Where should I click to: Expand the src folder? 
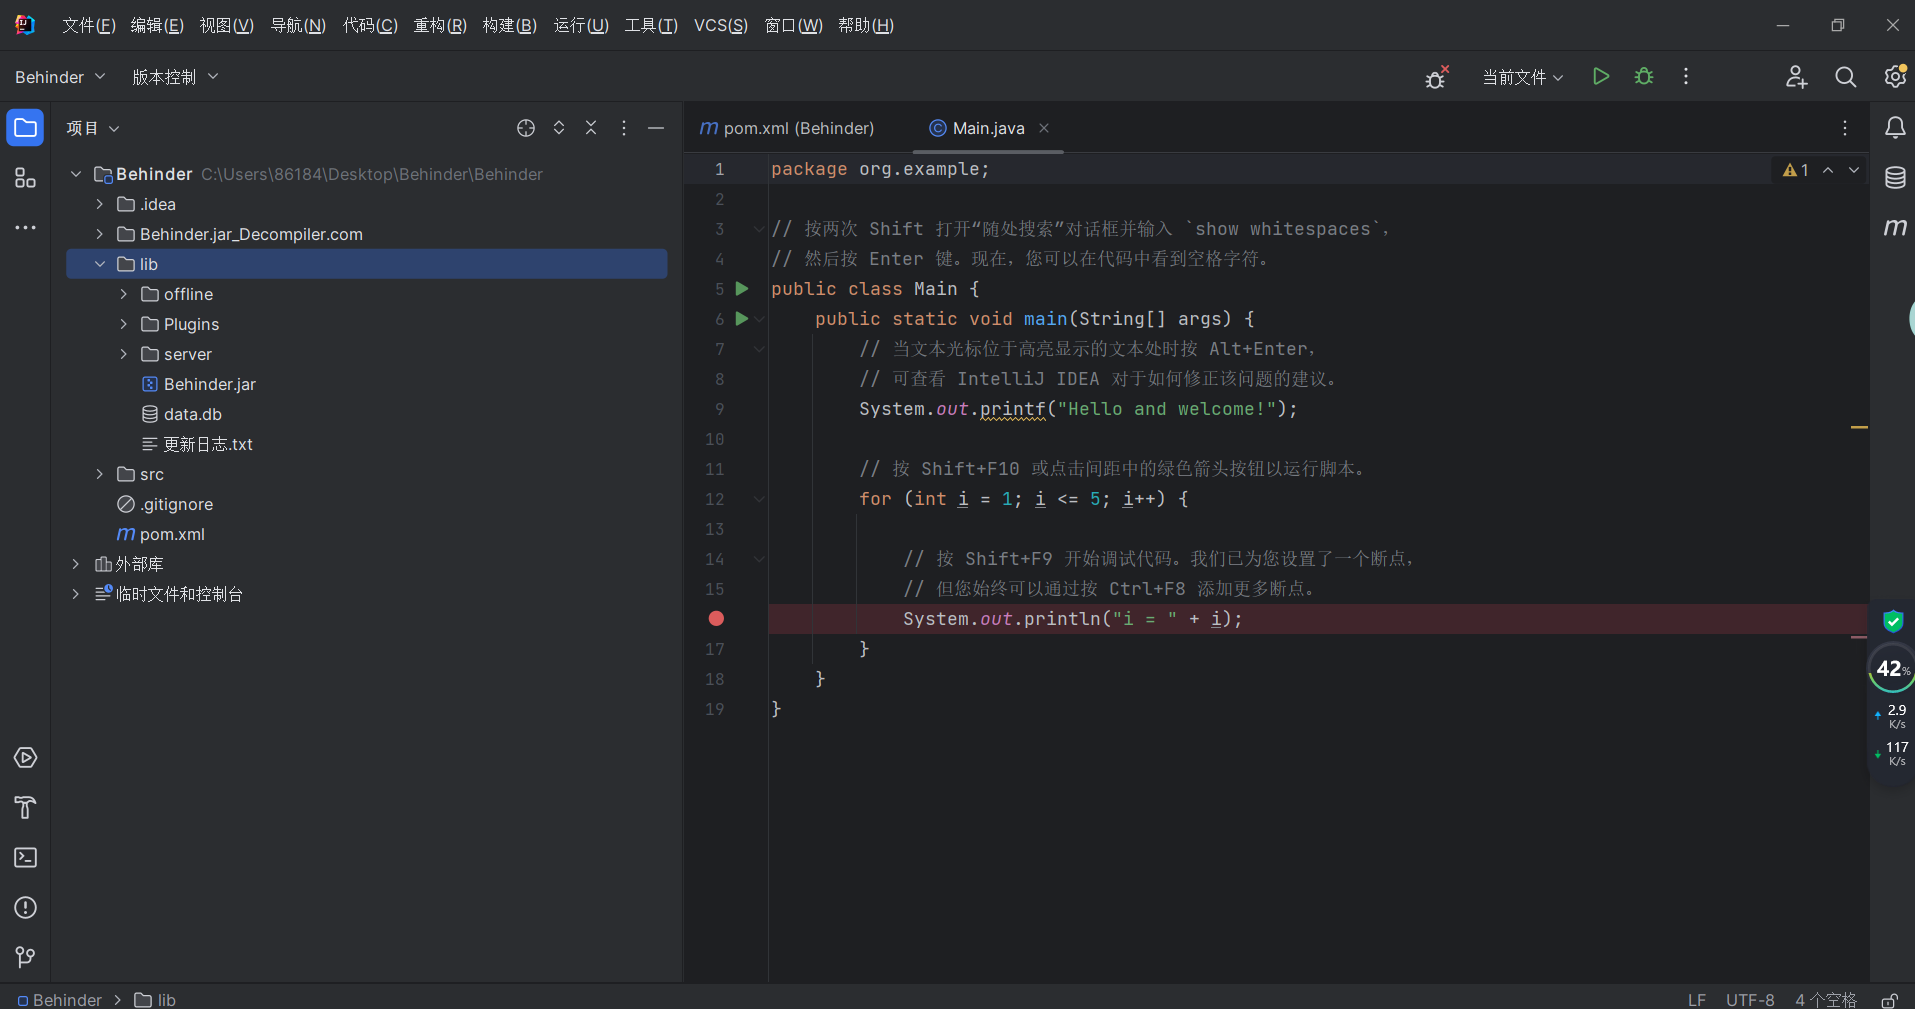(x=100, y=474)
